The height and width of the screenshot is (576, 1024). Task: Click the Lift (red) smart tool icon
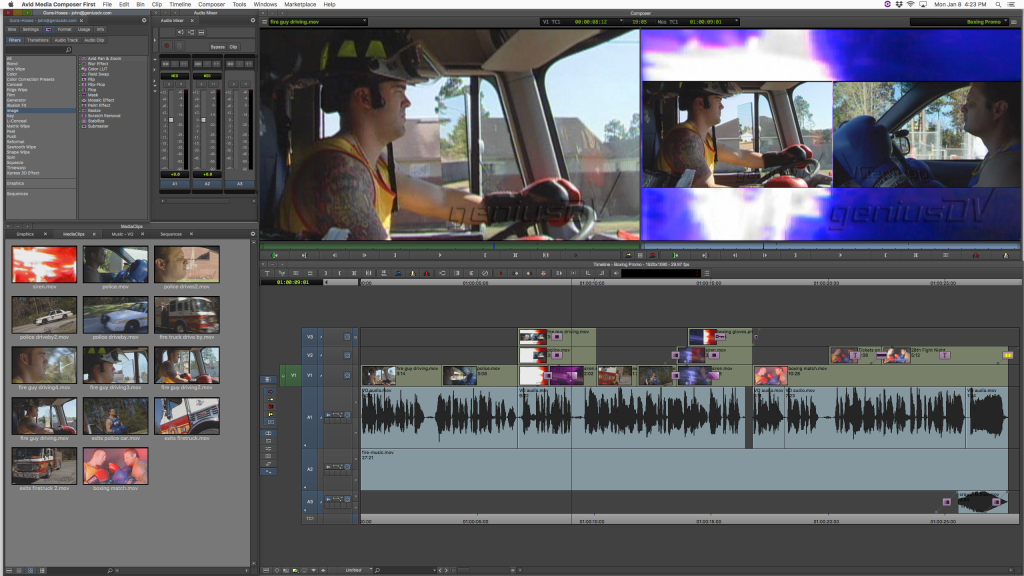pyautogui.click(x=270, y=391)
